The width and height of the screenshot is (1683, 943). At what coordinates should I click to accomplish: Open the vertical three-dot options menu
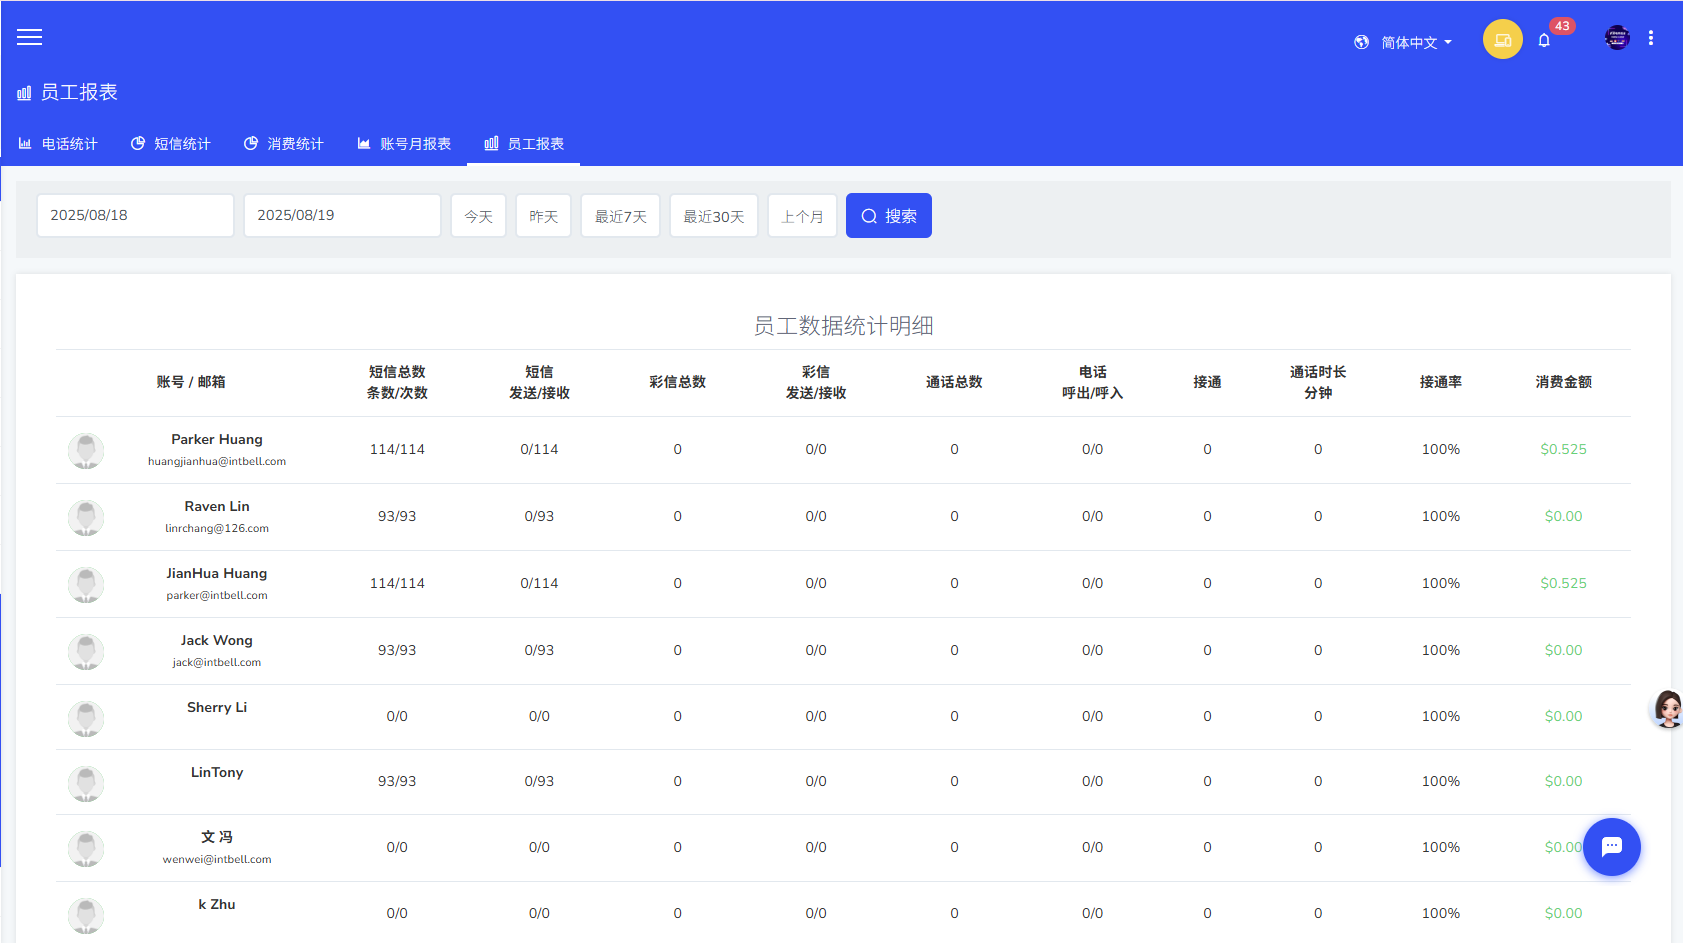[x=1651, y=38]
